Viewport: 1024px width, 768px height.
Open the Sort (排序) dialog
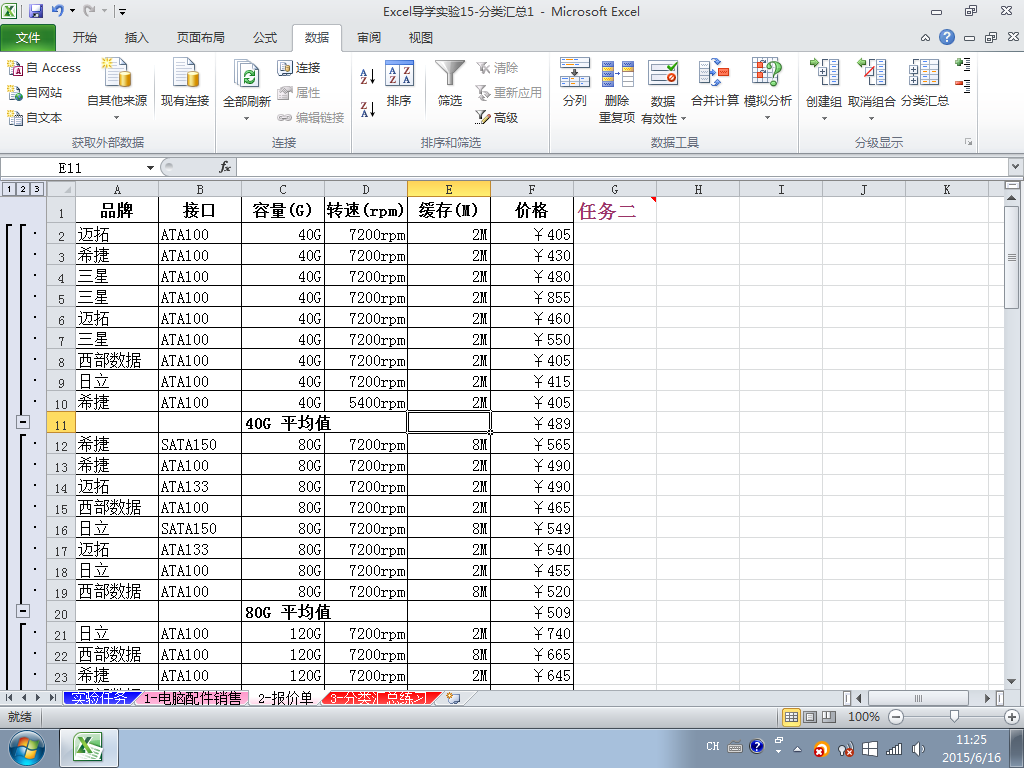(x=399, y=84)
